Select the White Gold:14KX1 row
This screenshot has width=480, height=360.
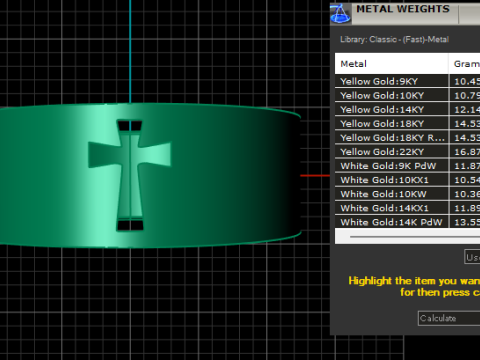407,208
